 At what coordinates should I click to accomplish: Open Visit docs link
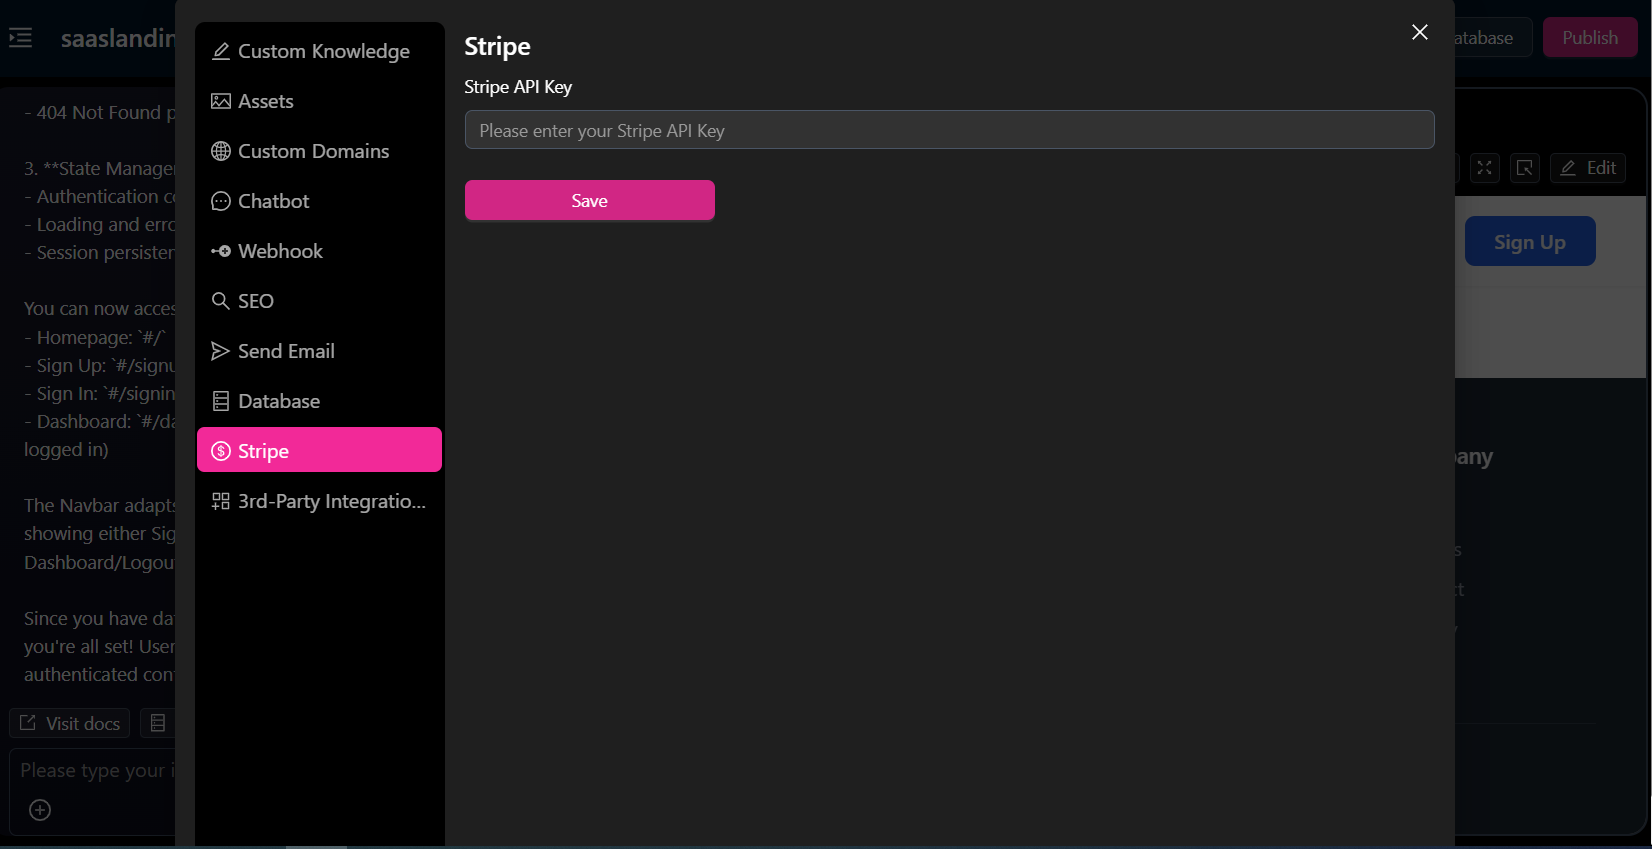coord(70,723)
